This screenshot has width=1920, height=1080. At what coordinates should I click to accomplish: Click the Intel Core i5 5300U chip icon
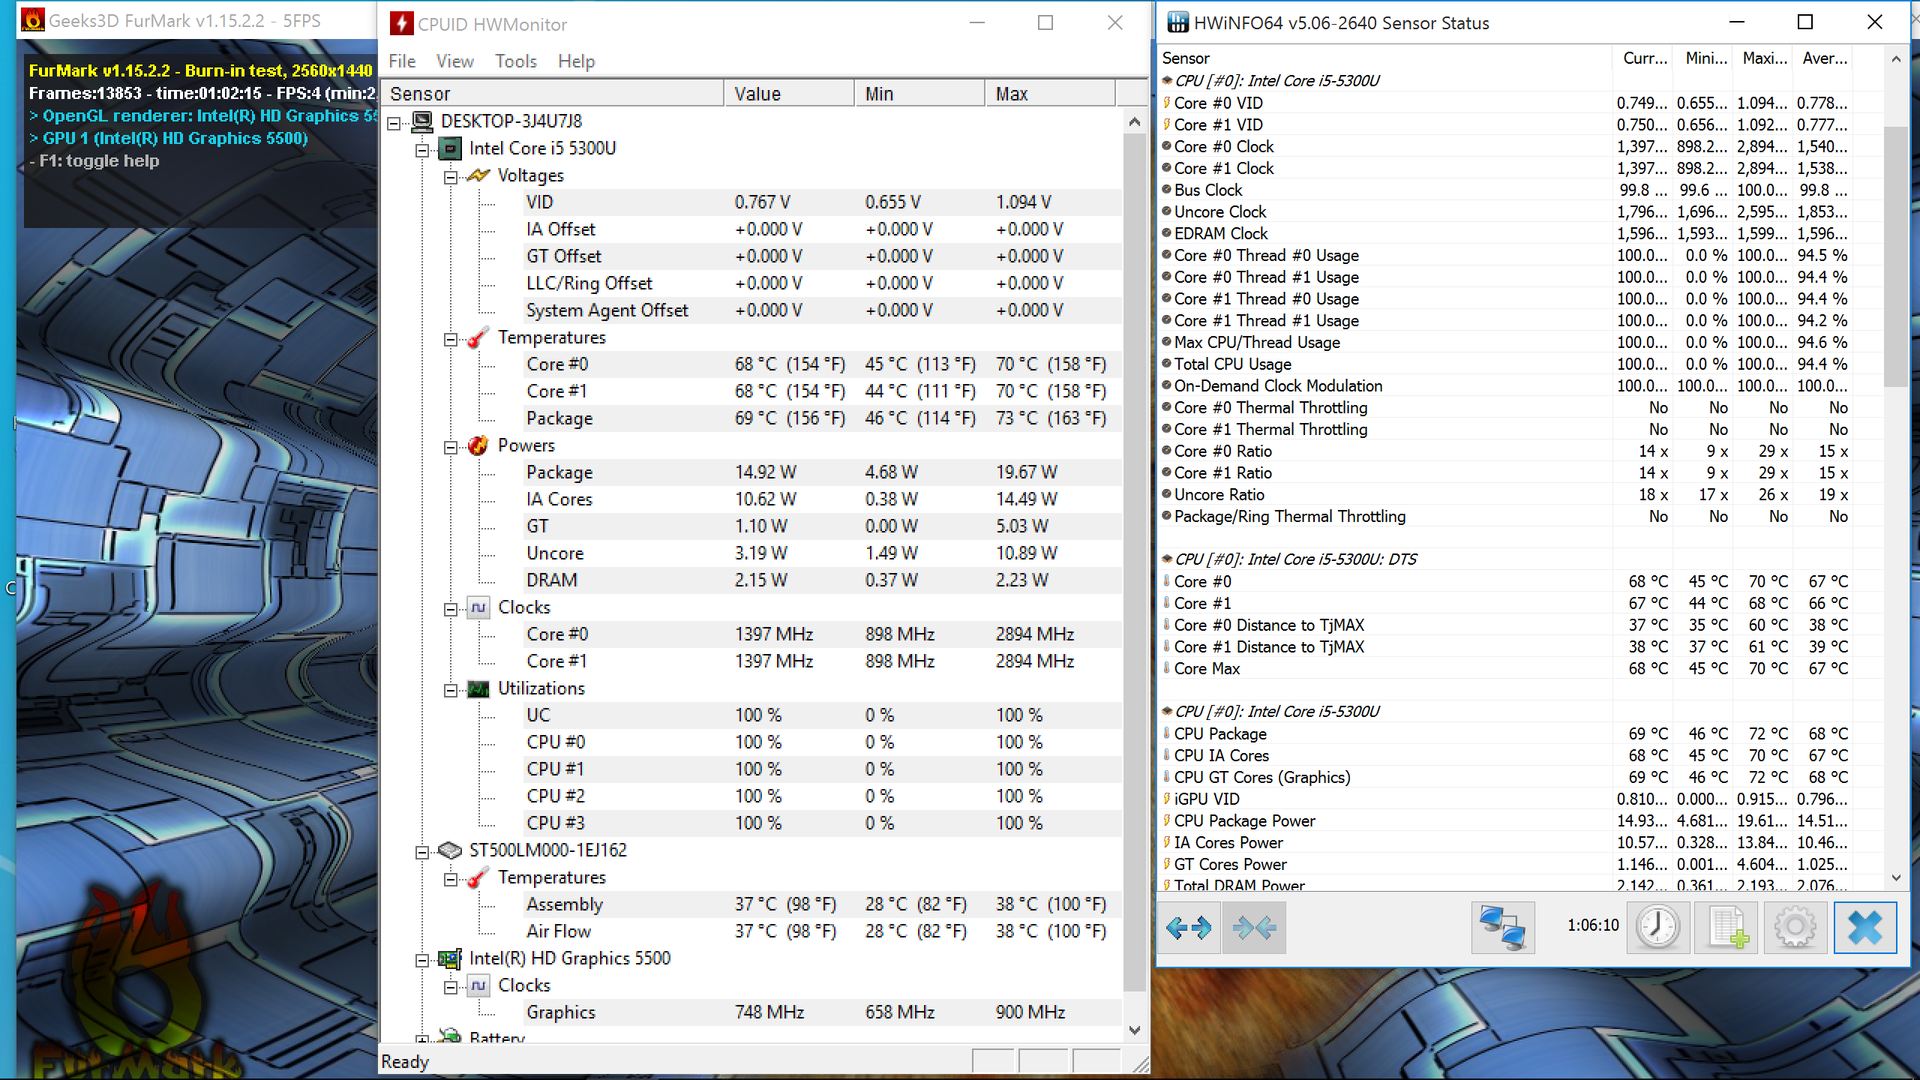pos(451,148)
